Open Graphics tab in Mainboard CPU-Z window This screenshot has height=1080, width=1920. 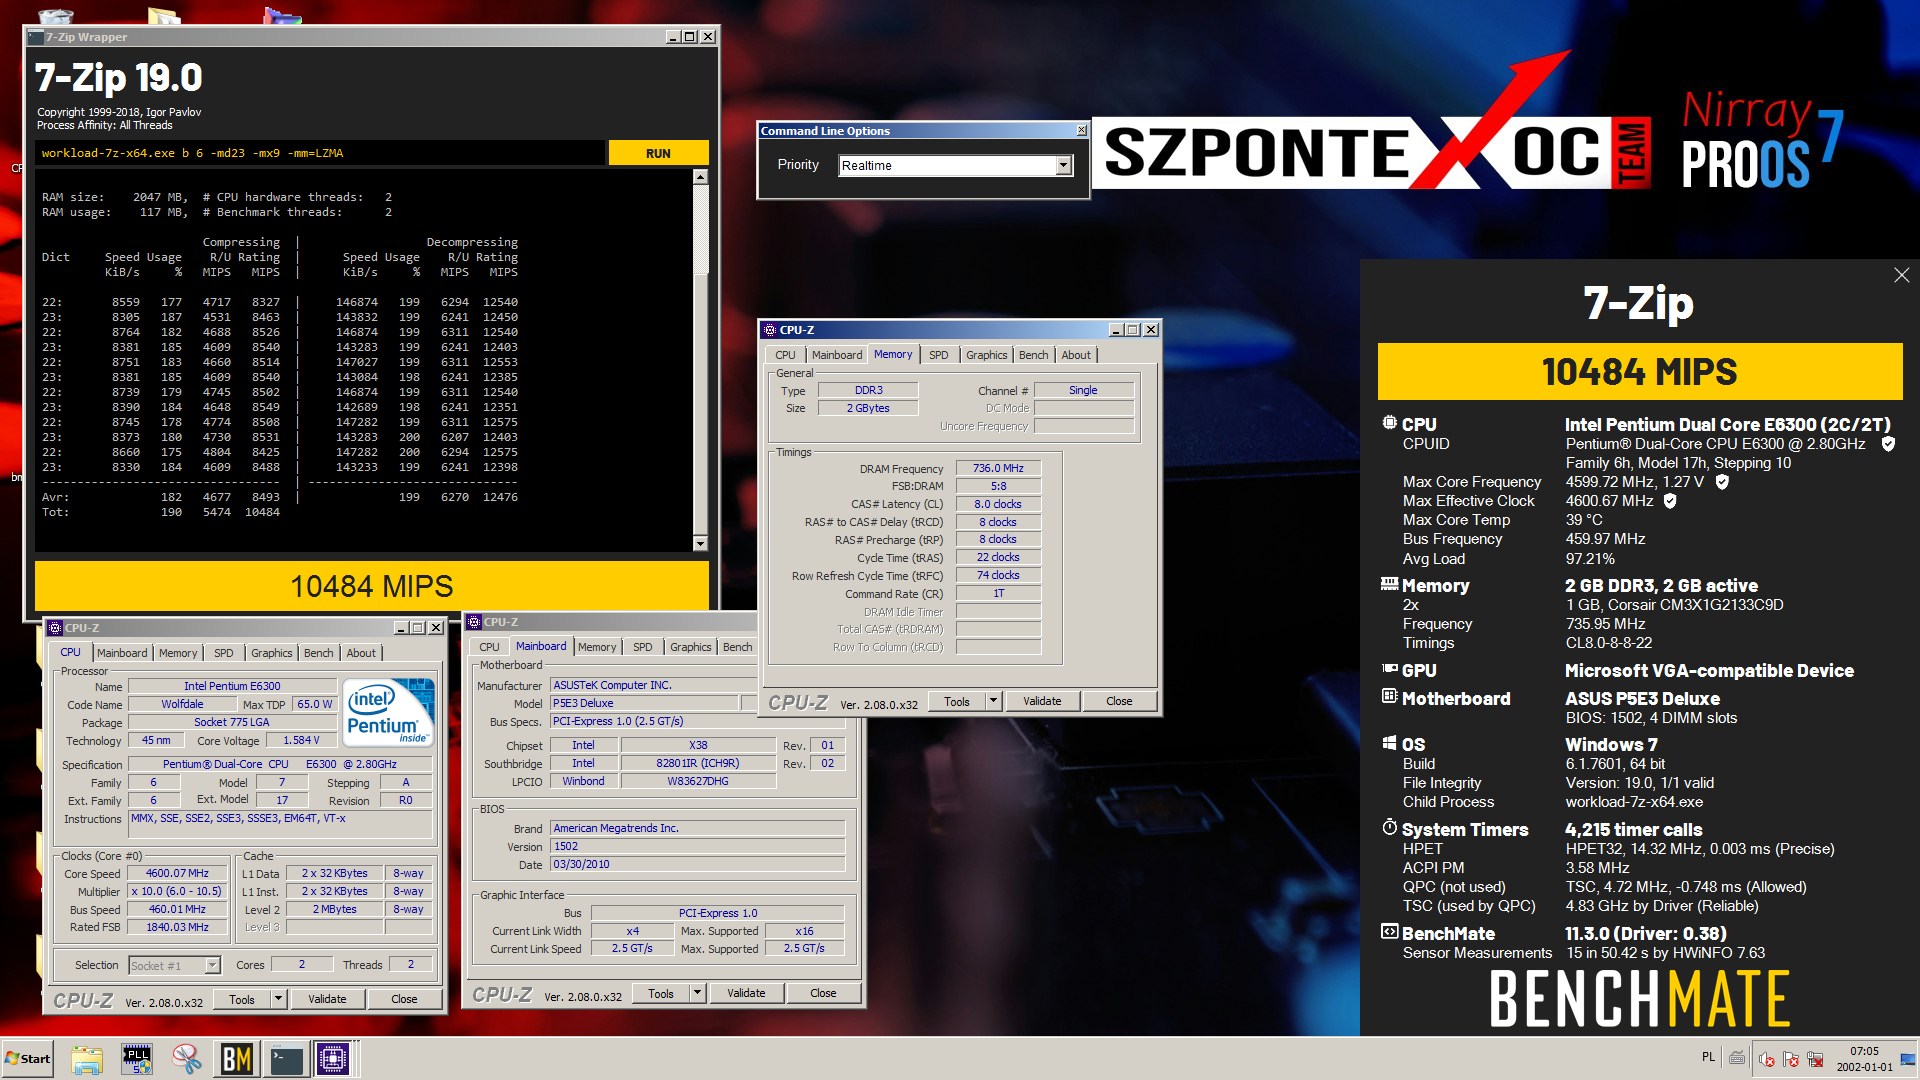[691, 647]
